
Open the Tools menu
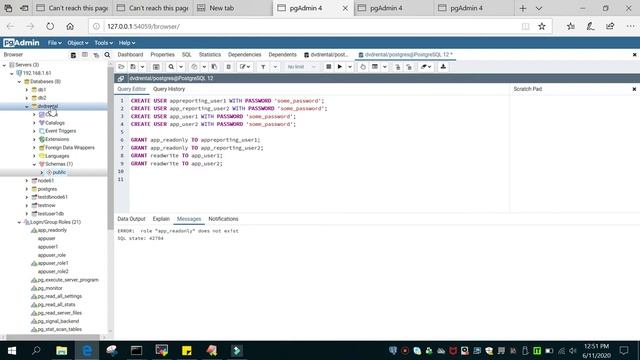click(x=103, y=43)
